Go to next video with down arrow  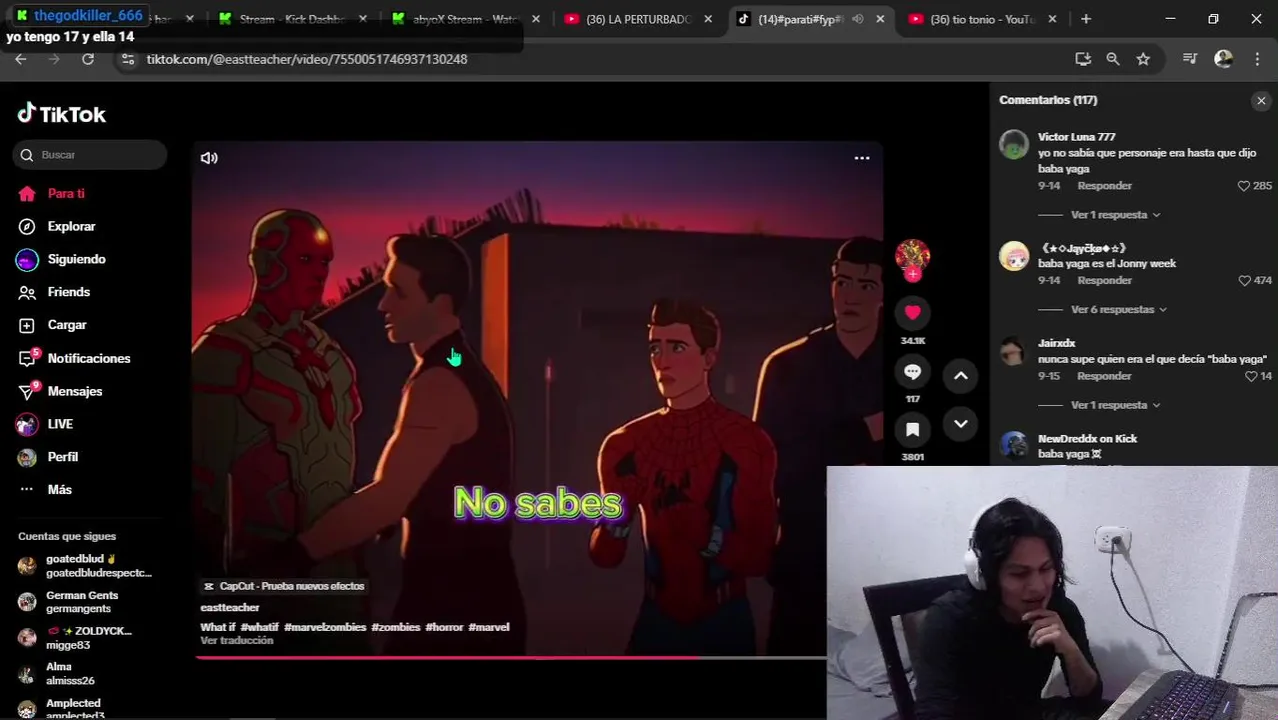[x=960, y=424]
